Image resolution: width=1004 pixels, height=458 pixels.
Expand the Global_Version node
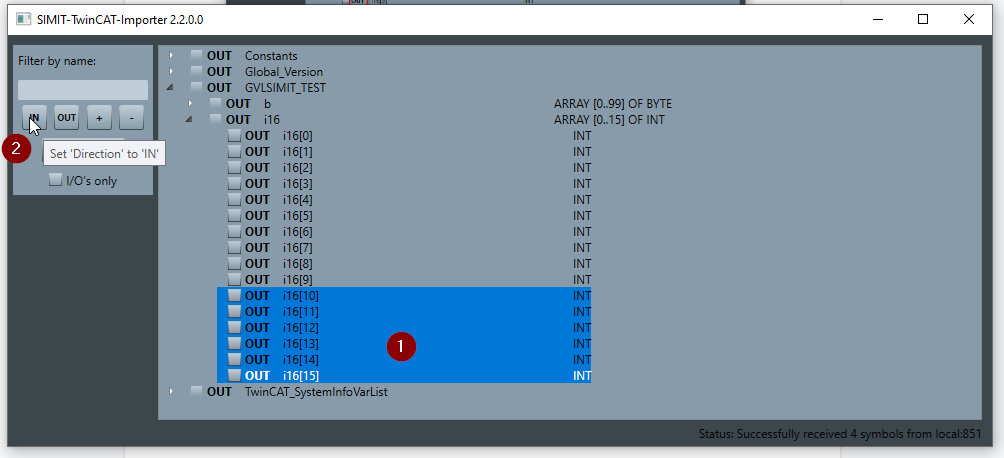click(x=171, y=72)
